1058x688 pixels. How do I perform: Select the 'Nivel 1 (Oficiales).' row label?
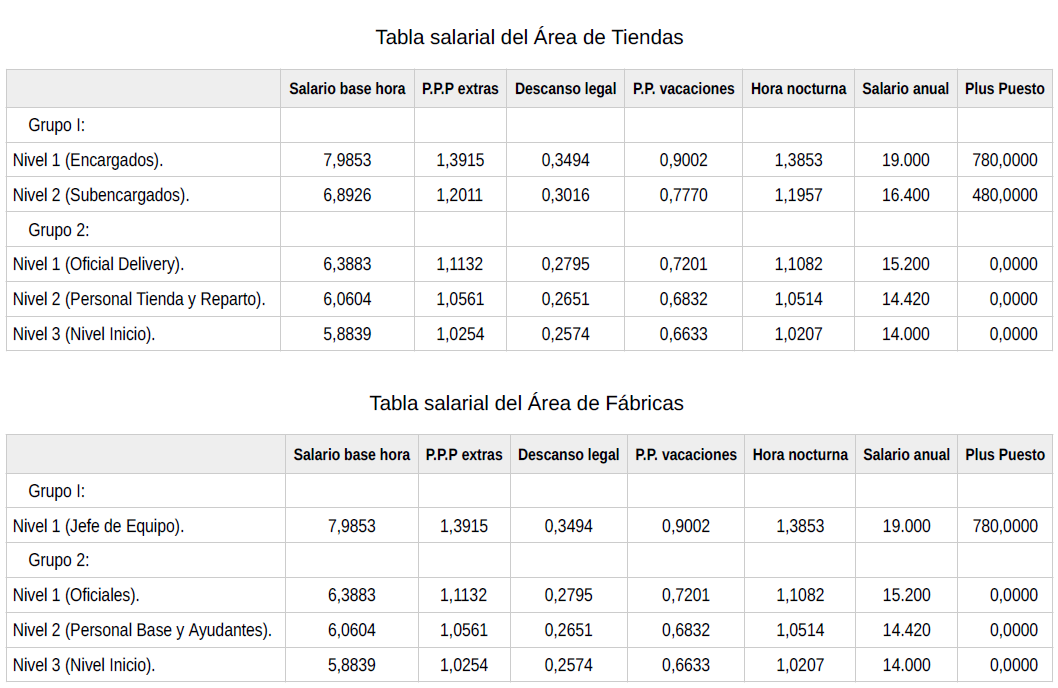(x=76, y=595)
